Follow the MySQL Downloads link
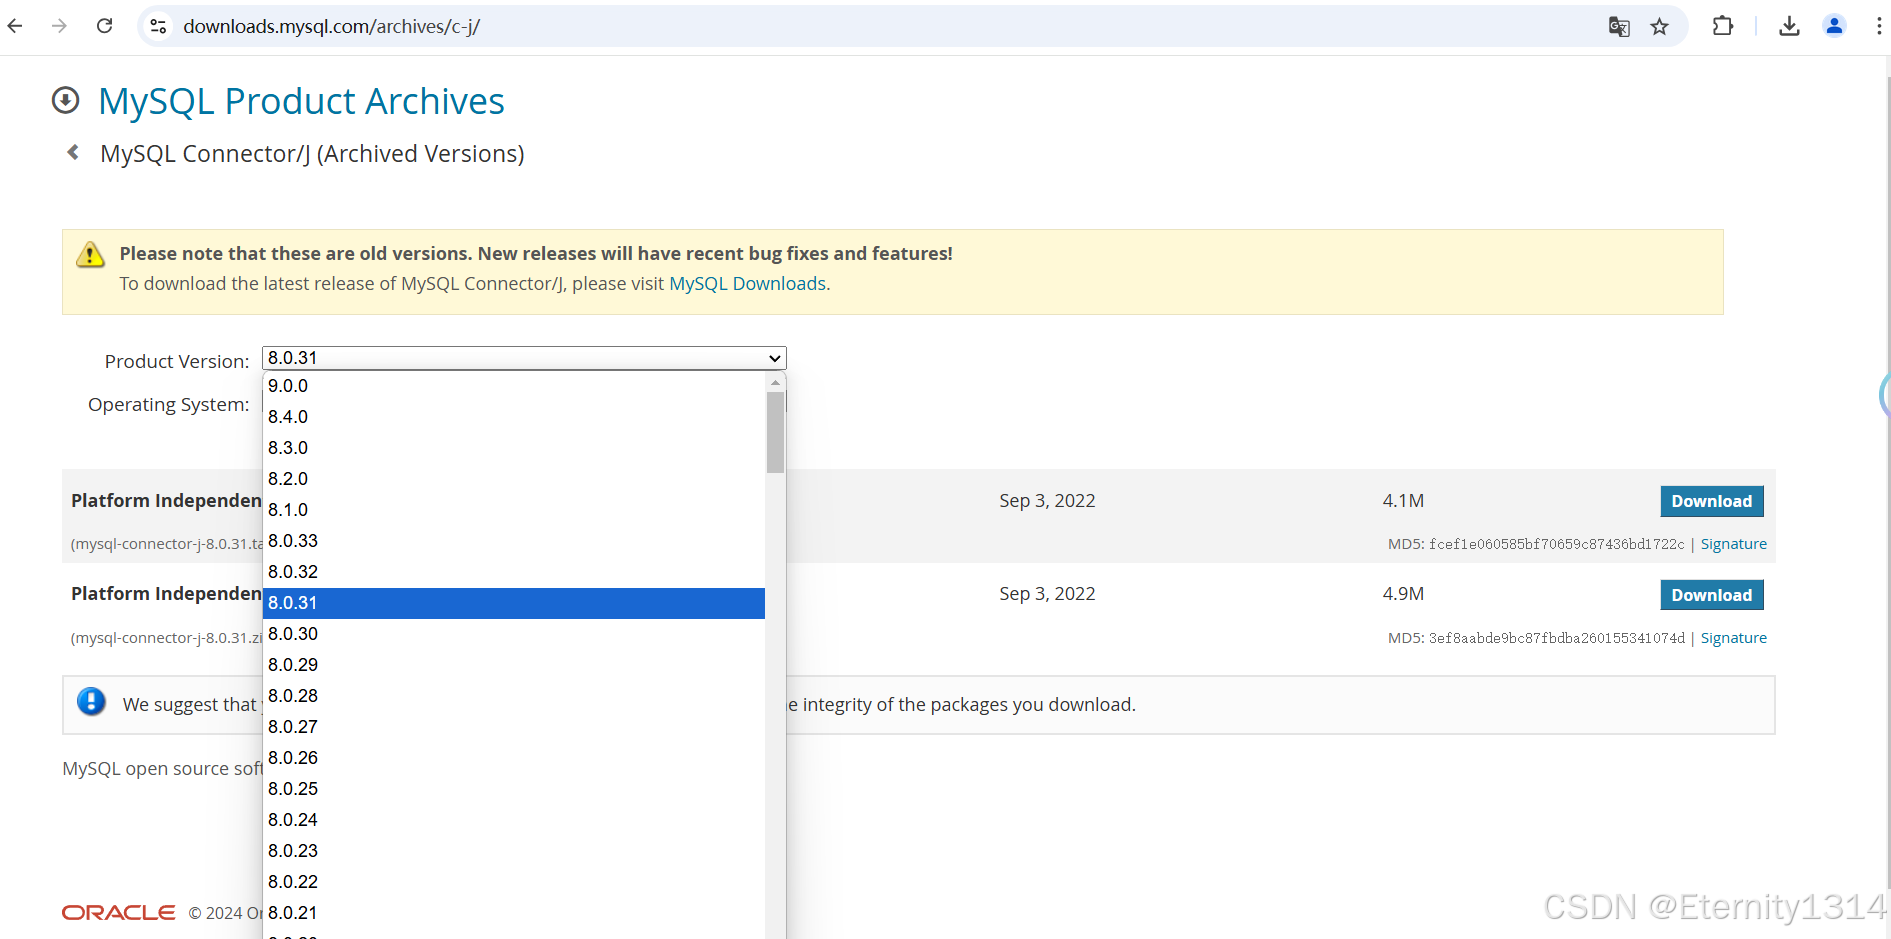This screenshot has width=1891, height=939. 747,284
